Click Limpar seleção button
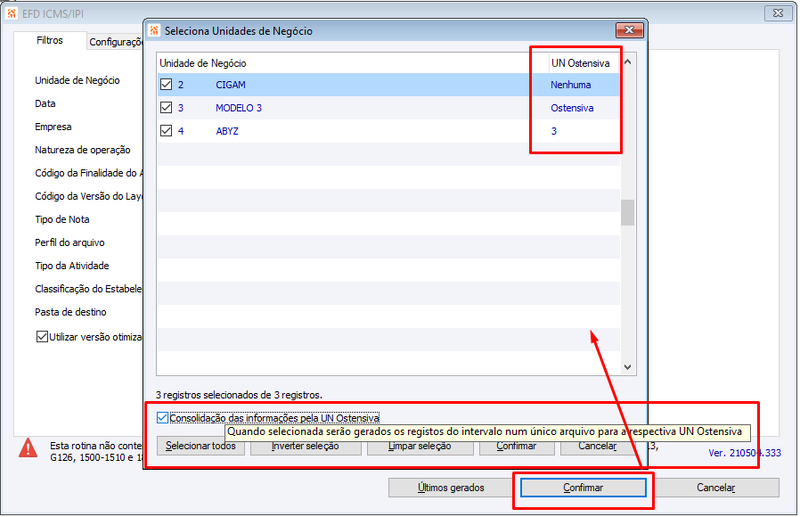800x517 pixels. point(420,446)
